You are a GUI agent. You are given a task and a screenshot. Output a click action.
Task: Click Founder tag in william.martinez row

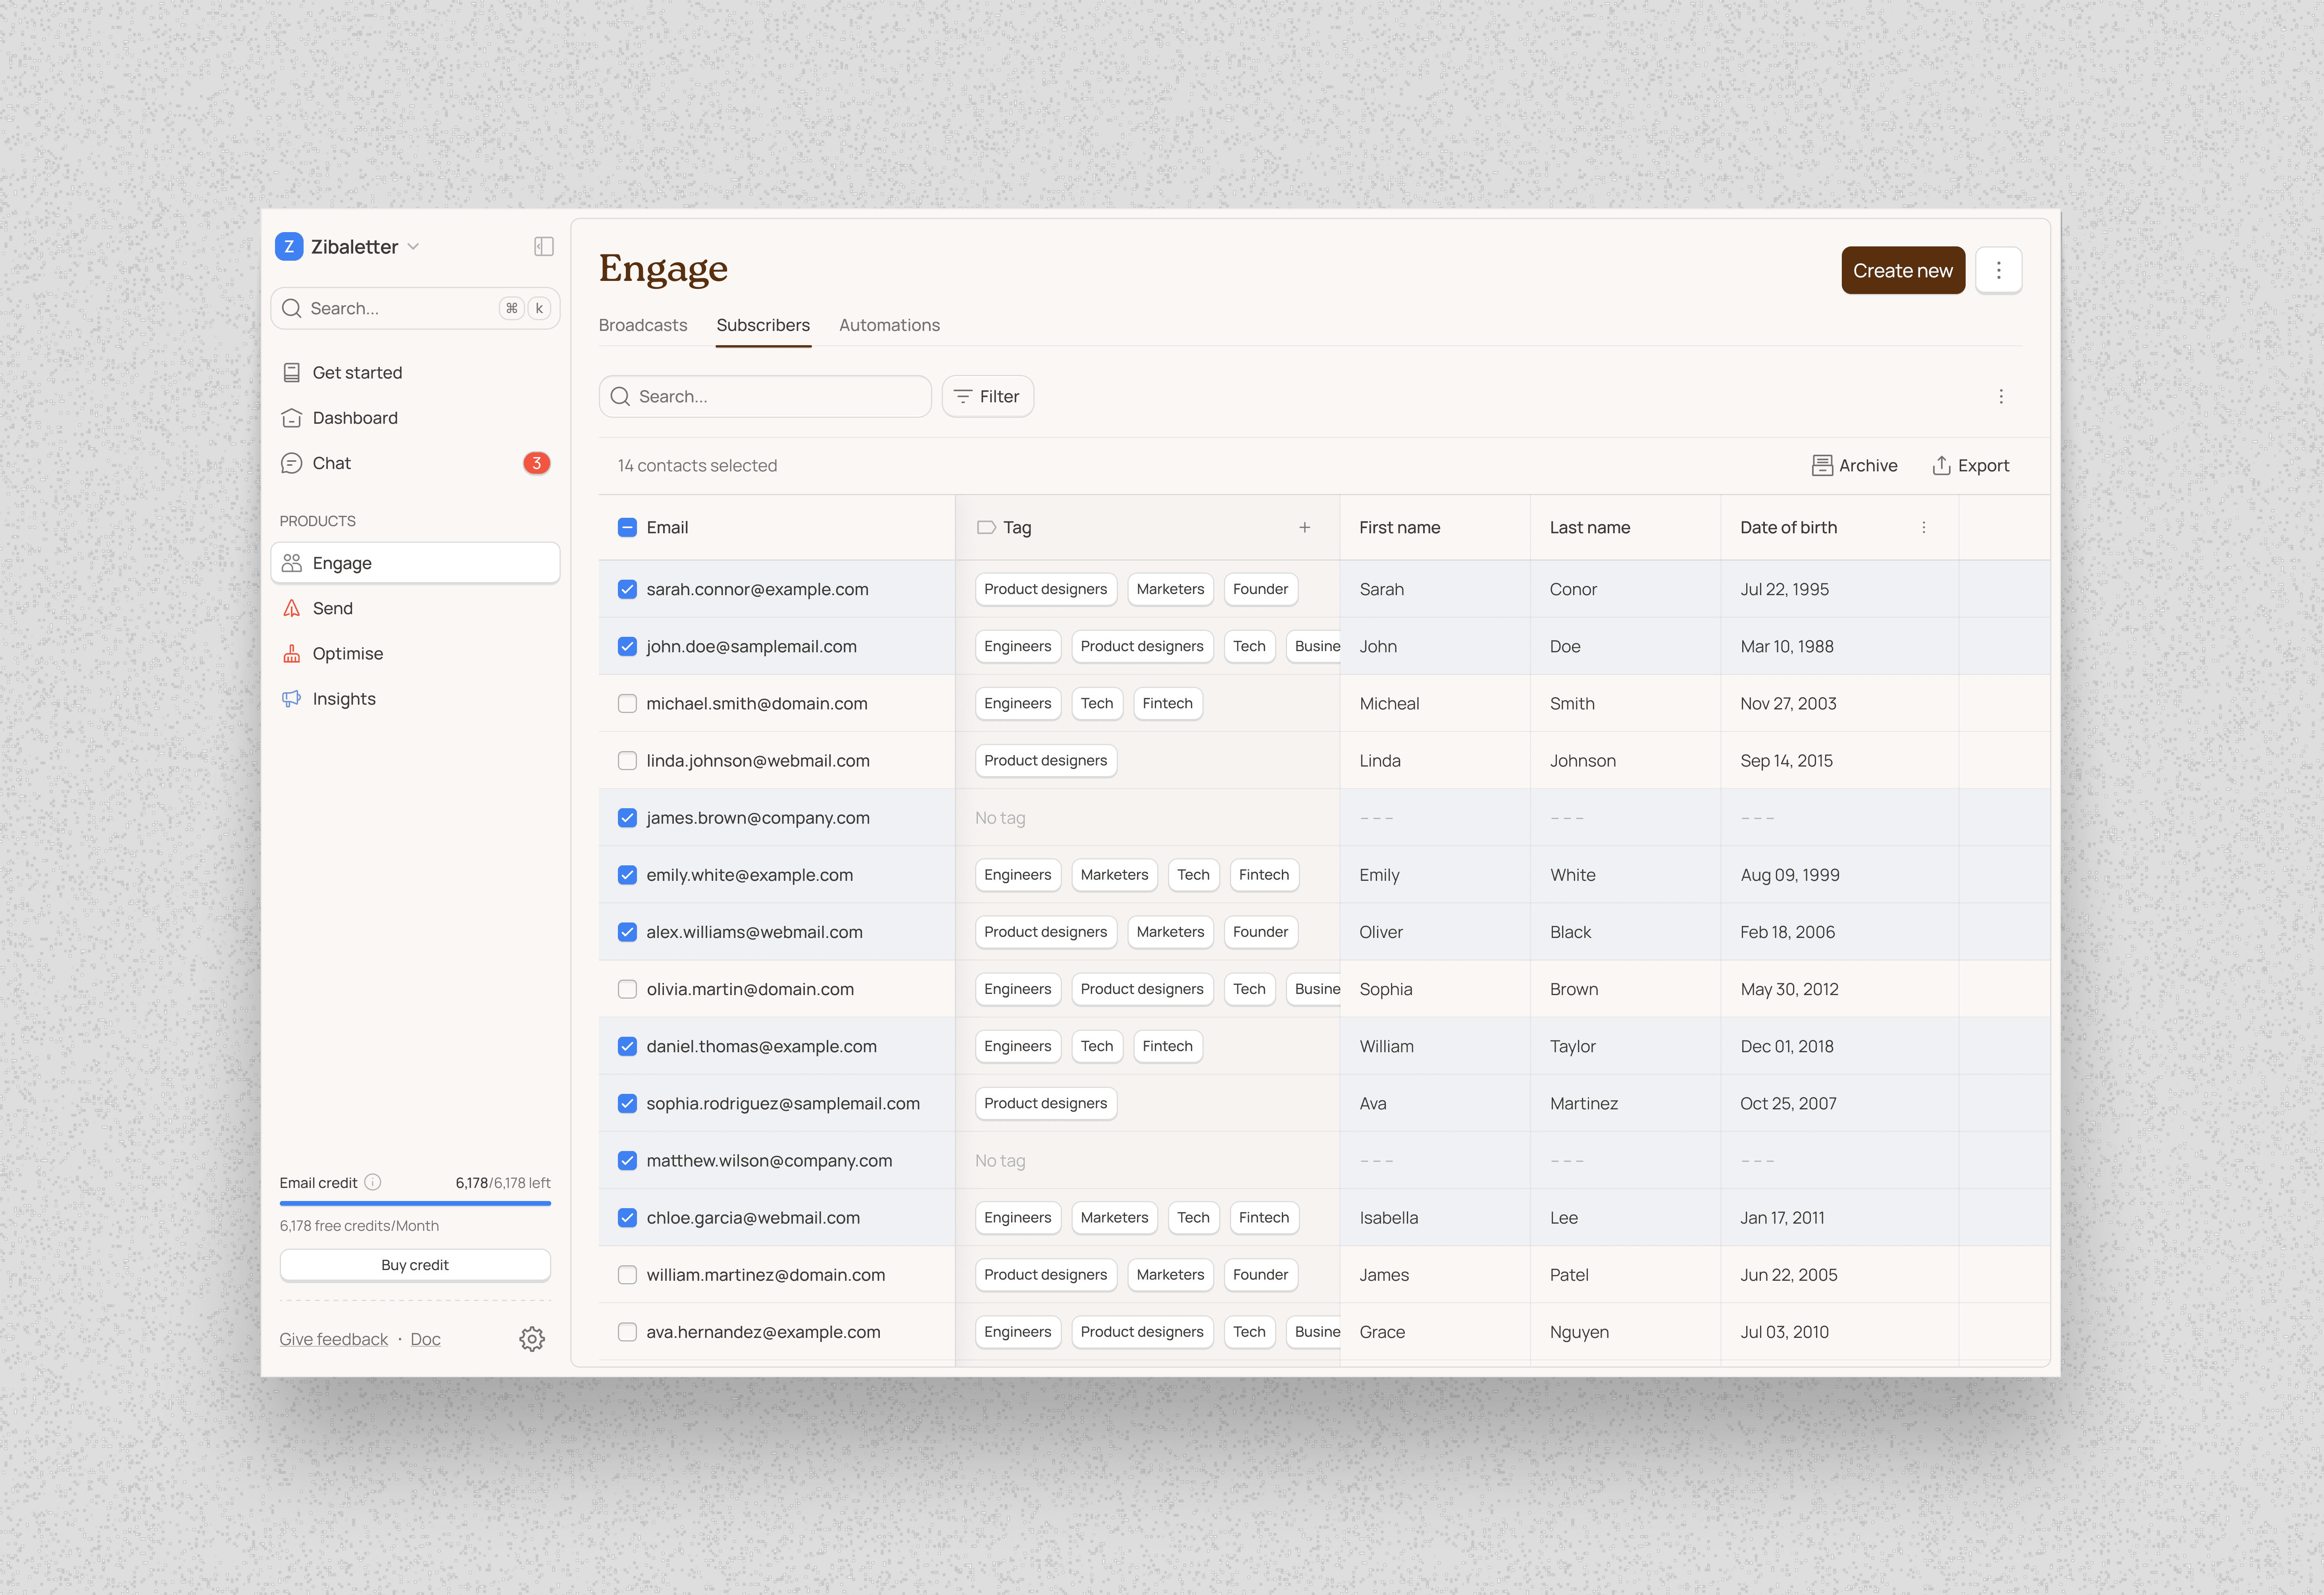coord(1260,1275)
